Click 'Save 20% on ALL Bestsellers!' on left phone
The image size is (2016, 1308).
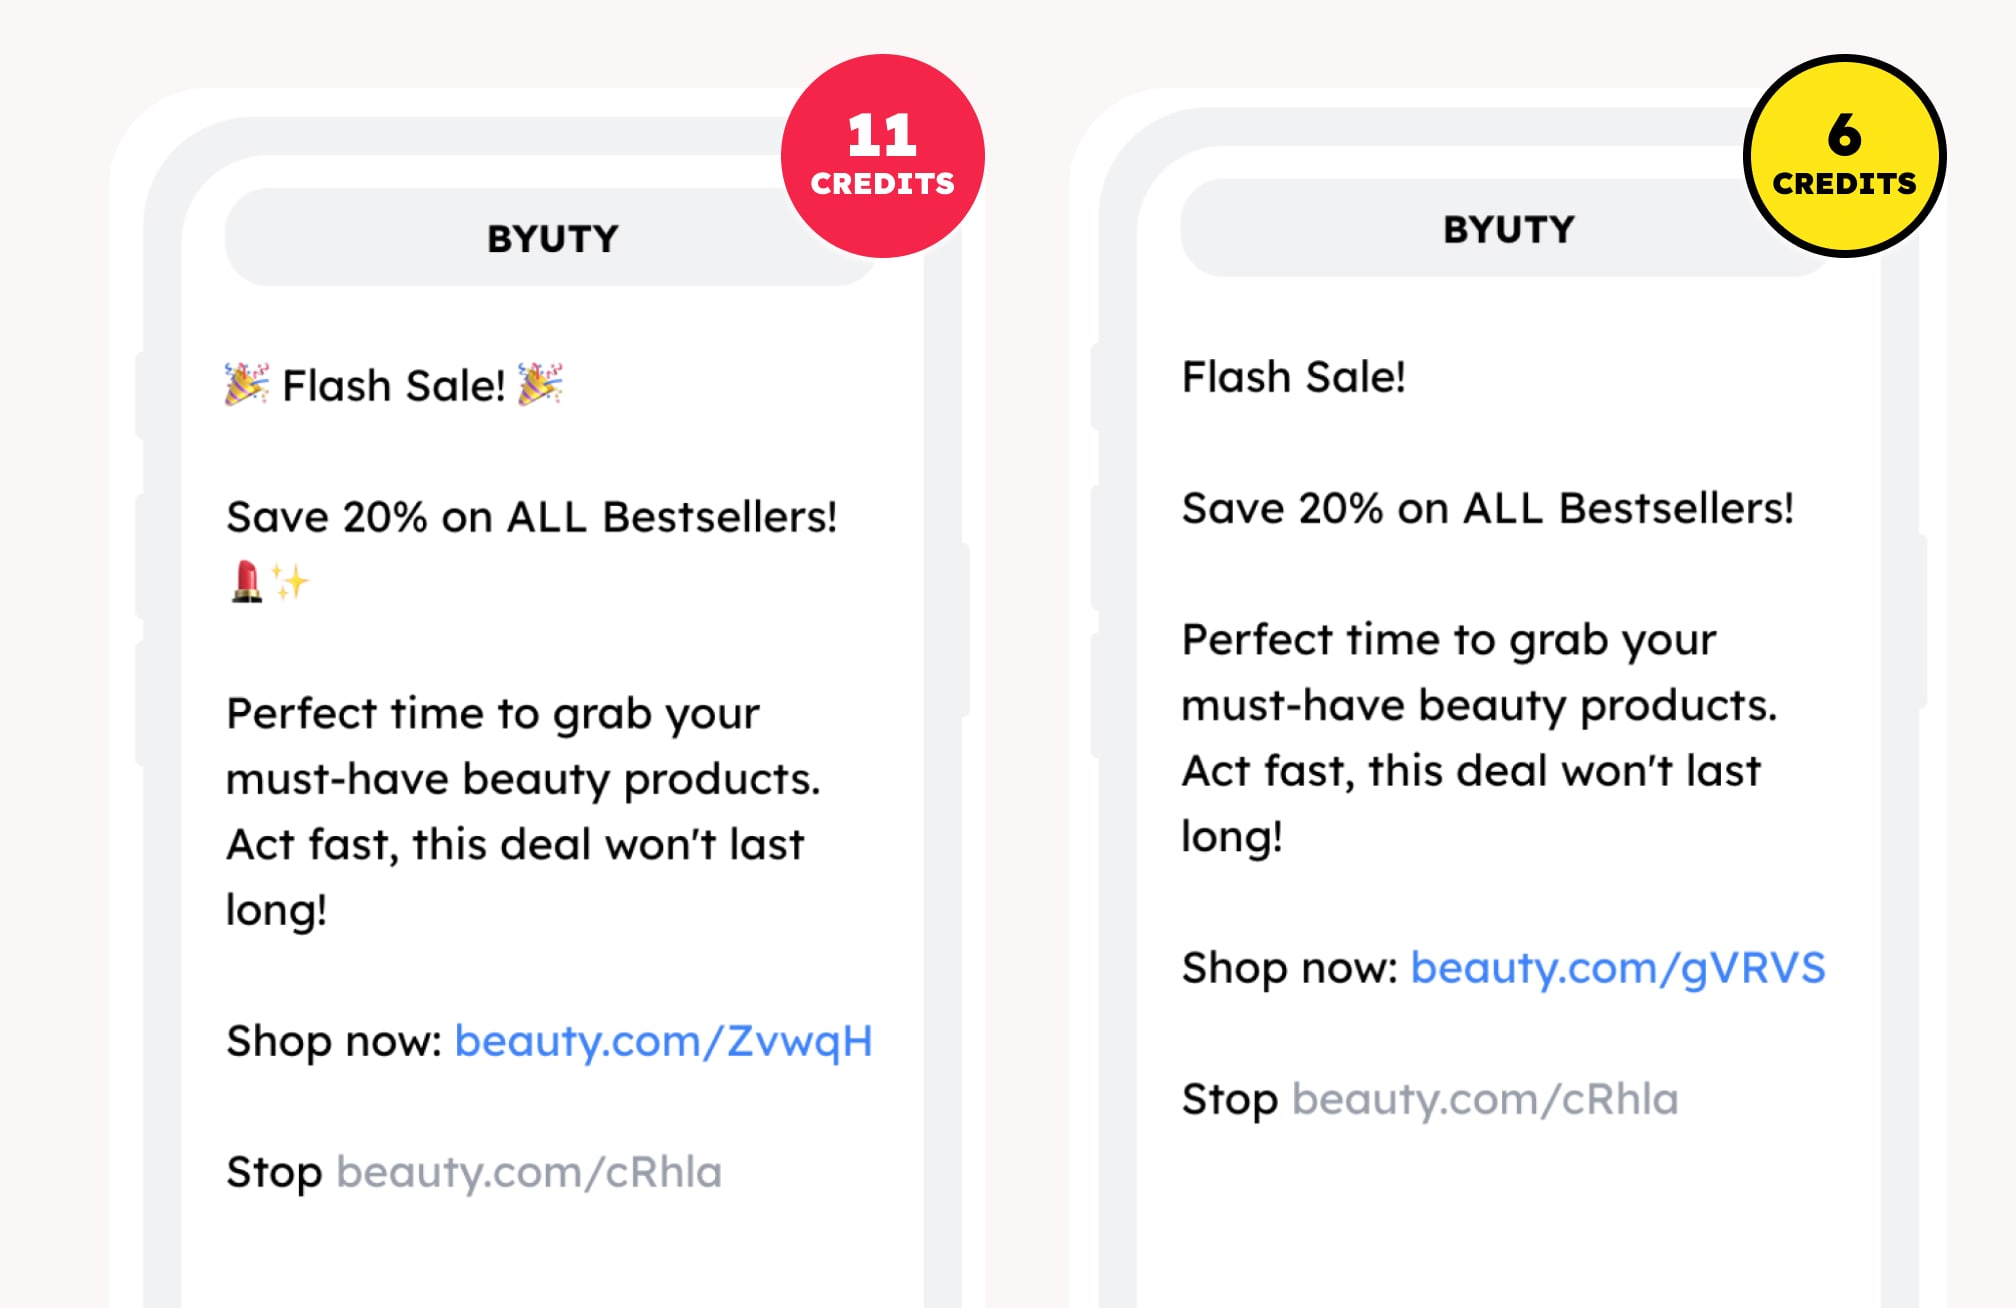(531, 517)
